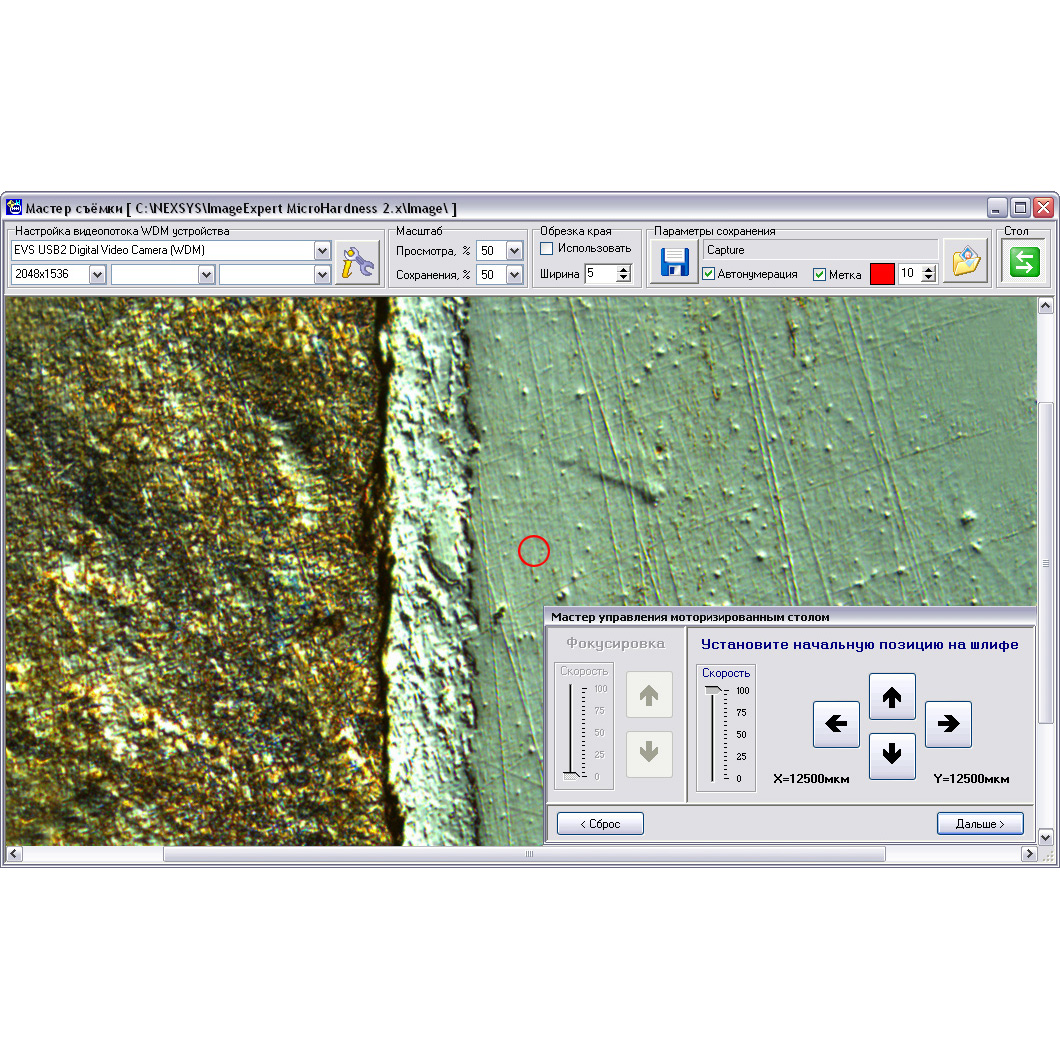Screen dimensions: 1060x1060
Task: Increase the Ширина width spinner value
Action: pos(624,269)
